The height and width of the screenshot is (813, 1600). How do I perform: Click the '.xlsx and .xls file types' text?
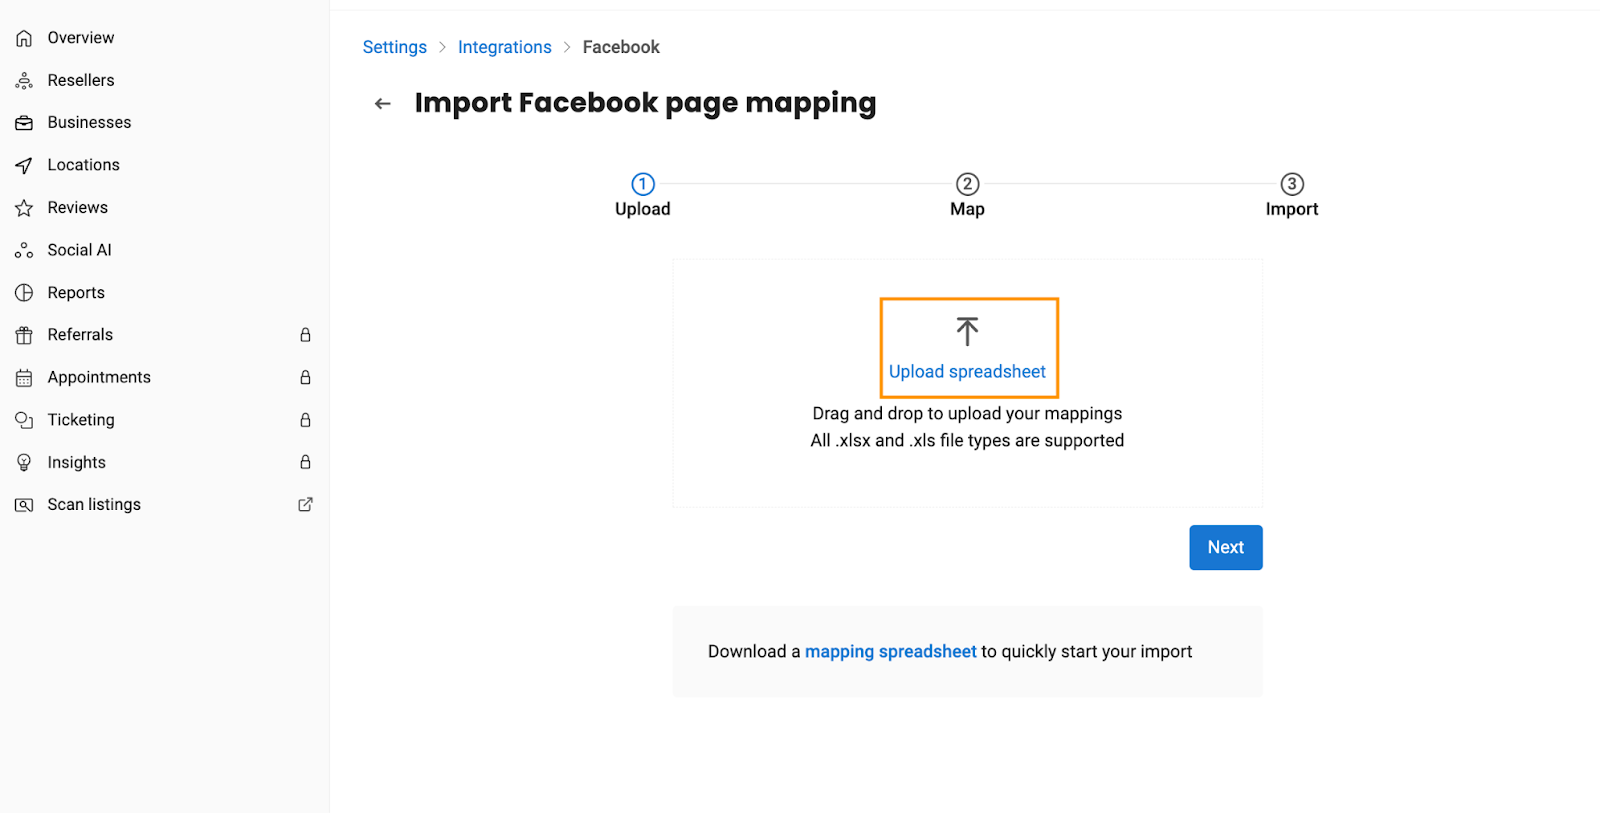click(x=967, y=441)
